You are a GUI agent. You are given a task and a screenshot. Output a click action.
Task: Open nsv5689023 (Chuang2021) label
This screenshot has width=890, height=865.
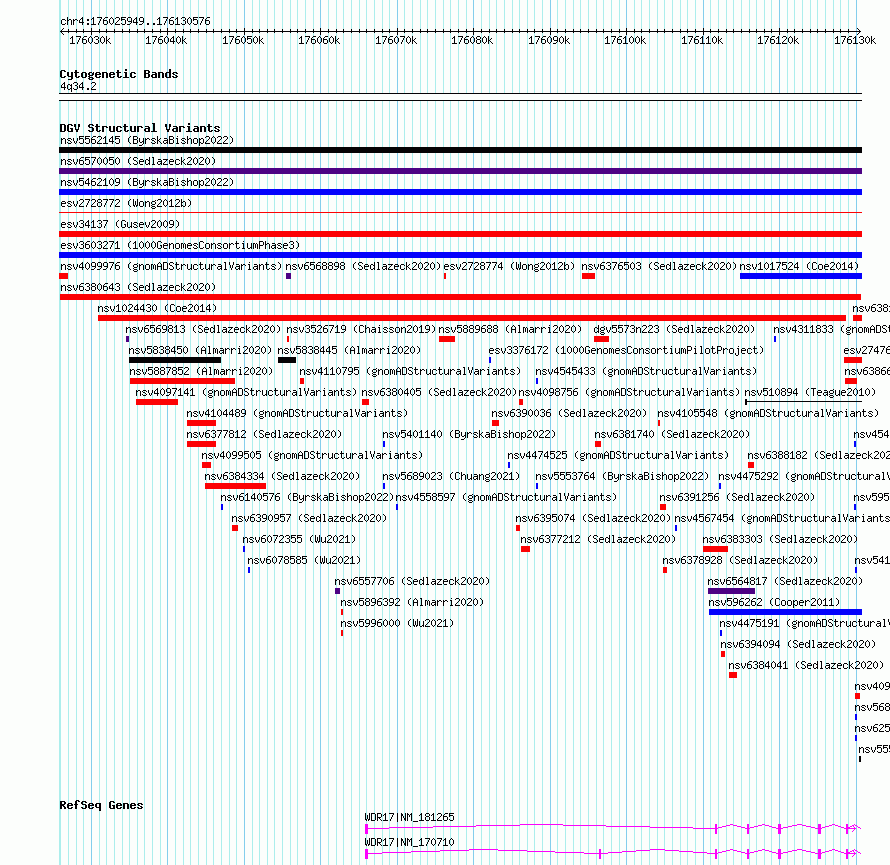coord(451,476)
